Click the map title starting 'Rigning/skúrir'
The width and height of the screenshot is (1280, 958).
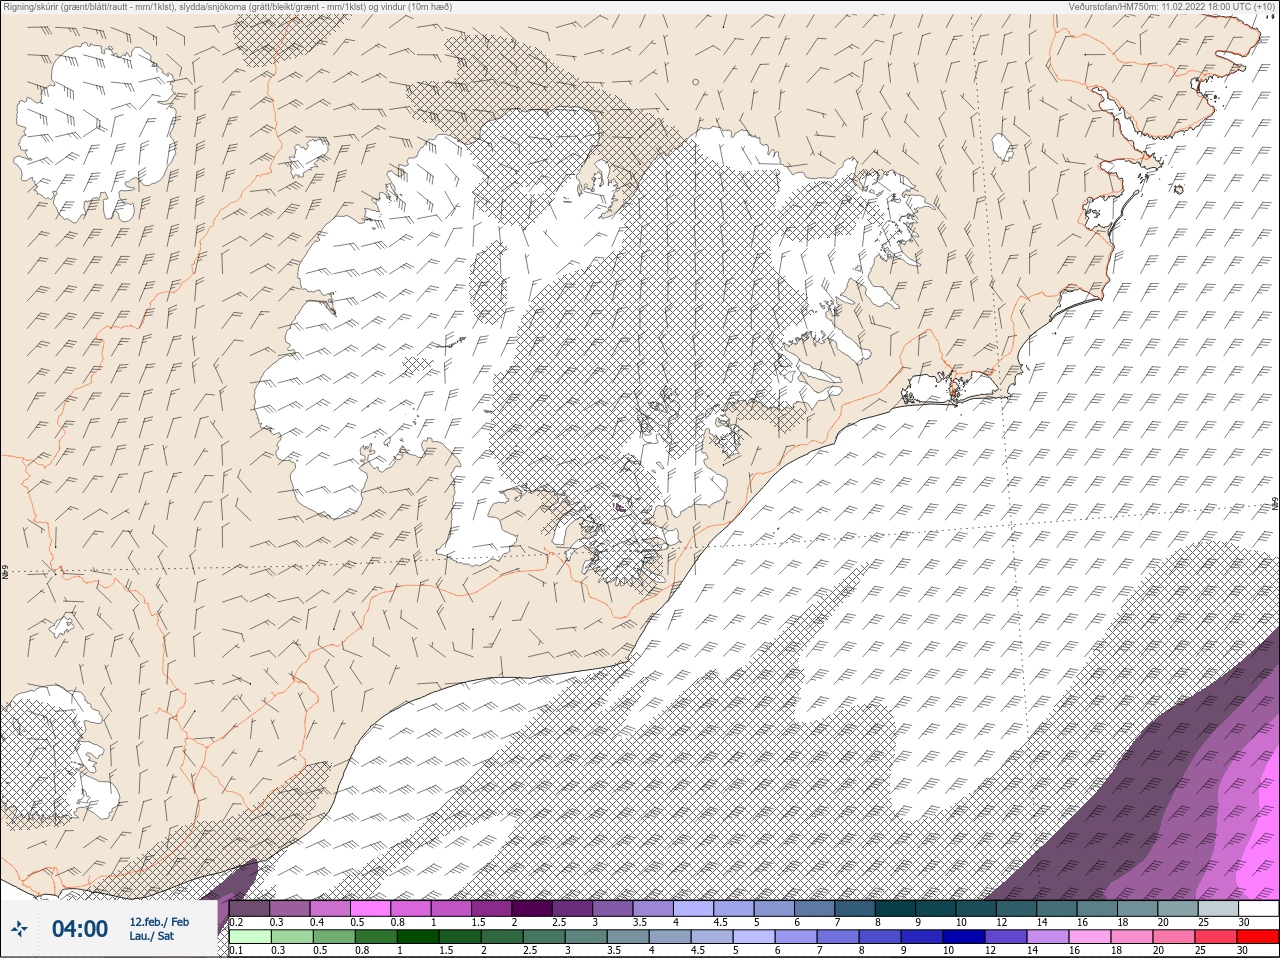point(228,6)
